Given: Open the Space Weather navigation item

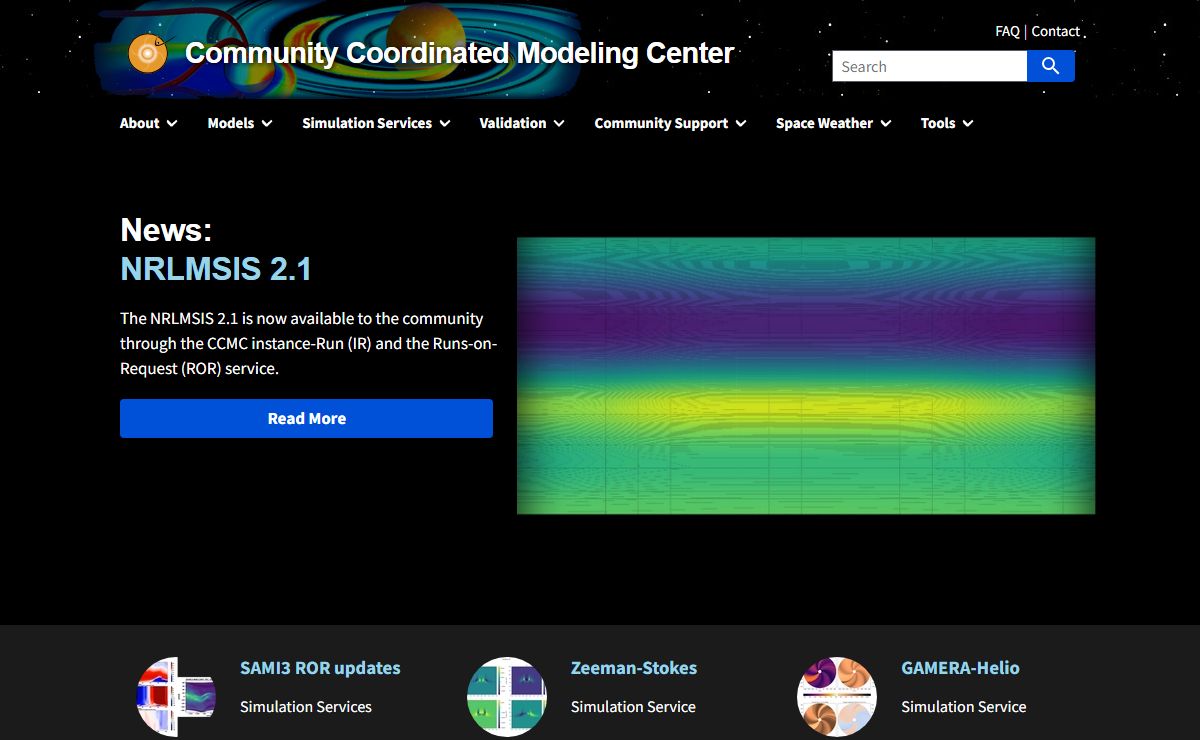Looking at the screenshot, I should click(x=825, y=123).
